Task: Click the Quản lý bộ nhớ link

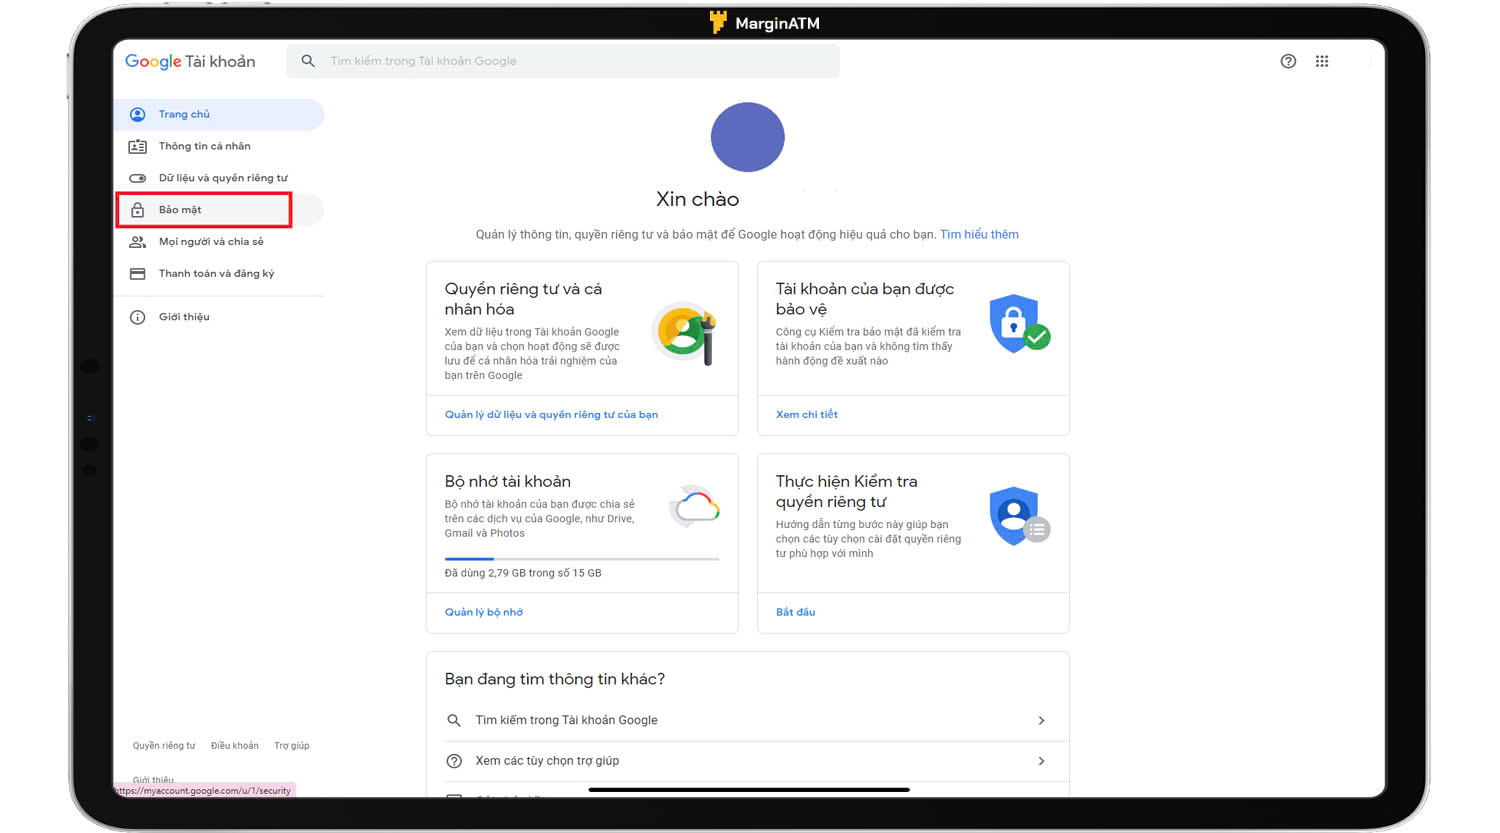Action: point(483,612)
